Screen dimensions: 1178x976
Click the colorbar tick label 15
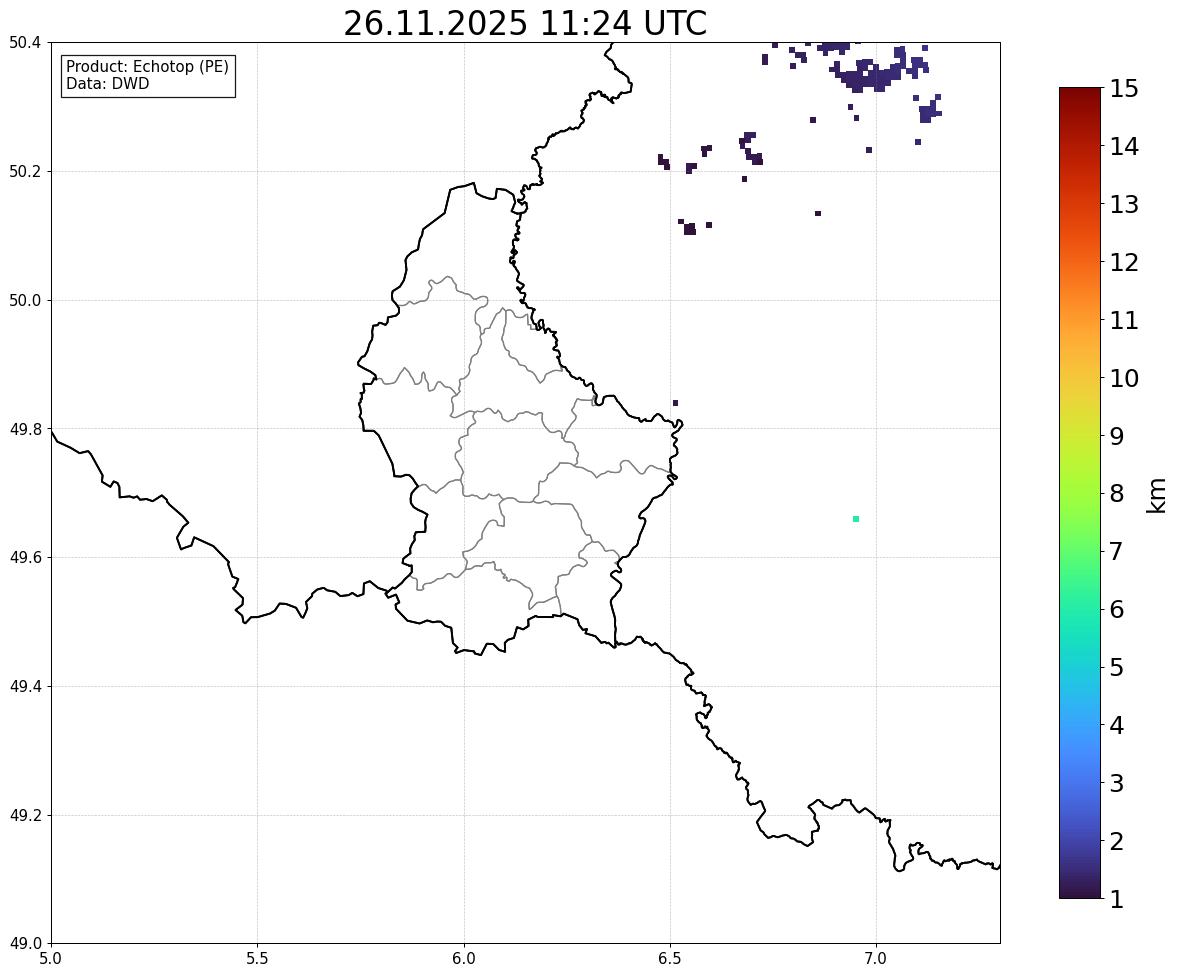[1124, 89]
